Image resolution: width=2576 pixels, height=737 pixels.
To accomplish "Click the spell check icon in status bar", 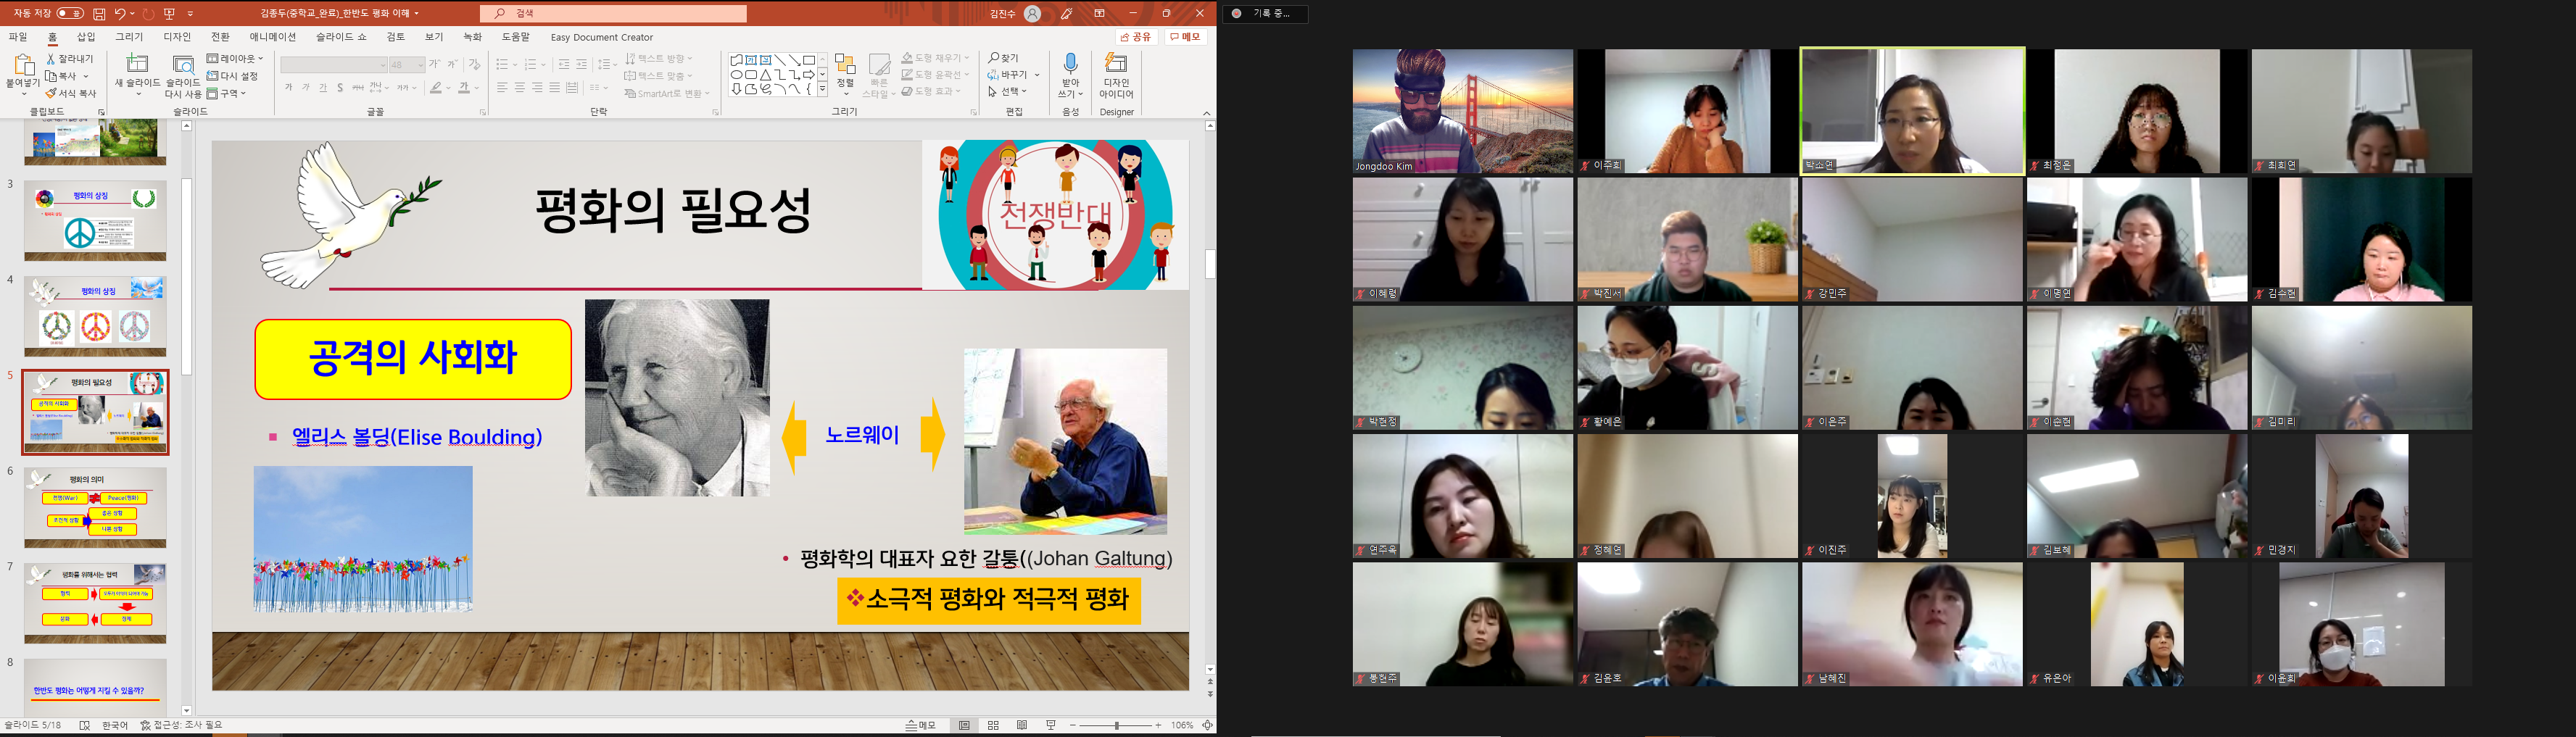I will [85, 726].
